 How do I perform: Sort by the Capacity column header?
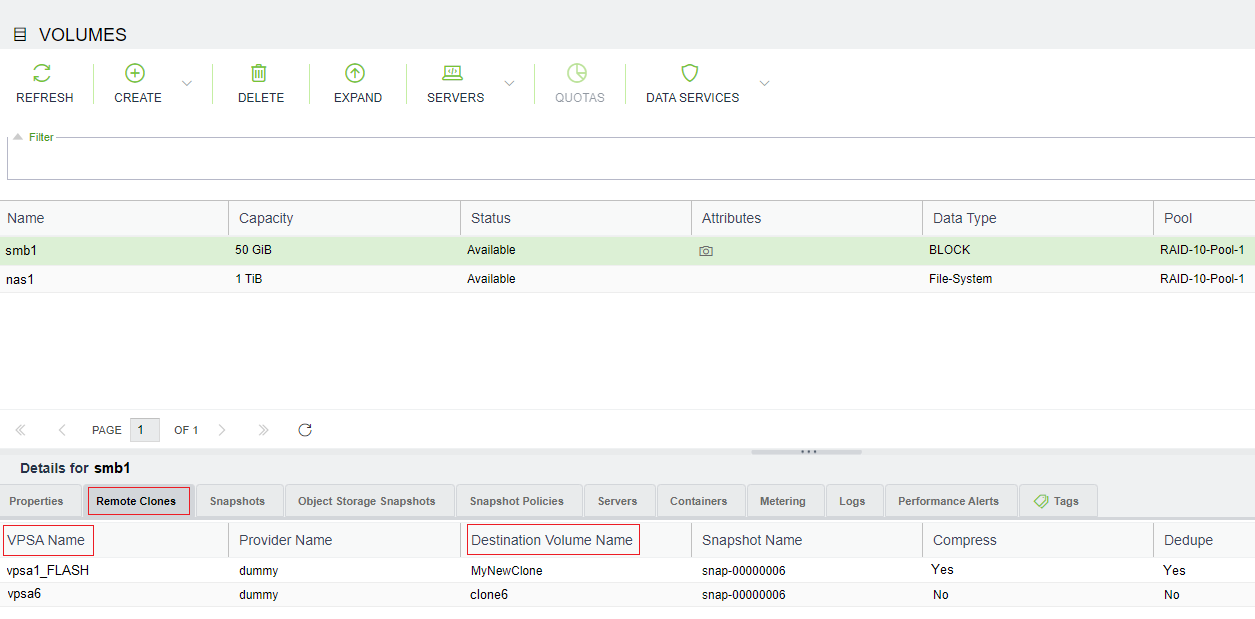pyautogui.click(x=266, y=218)
